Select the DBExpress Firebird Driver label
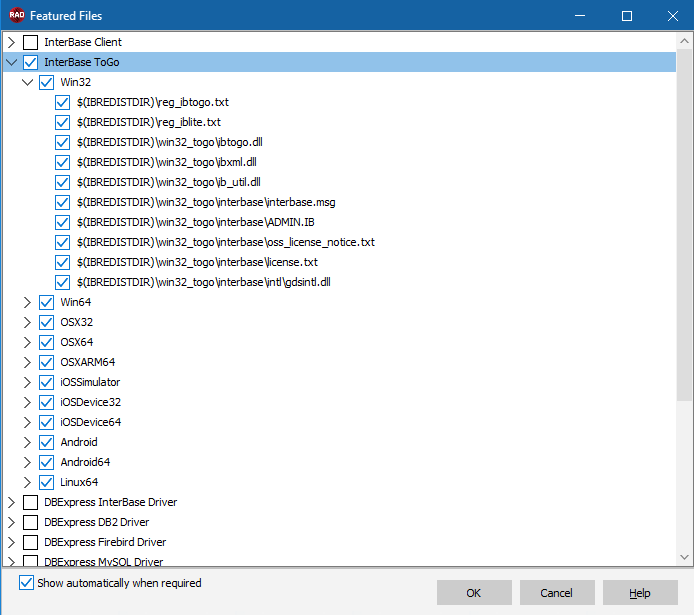This screenshot has height=615, width=694. coord(105,542)
